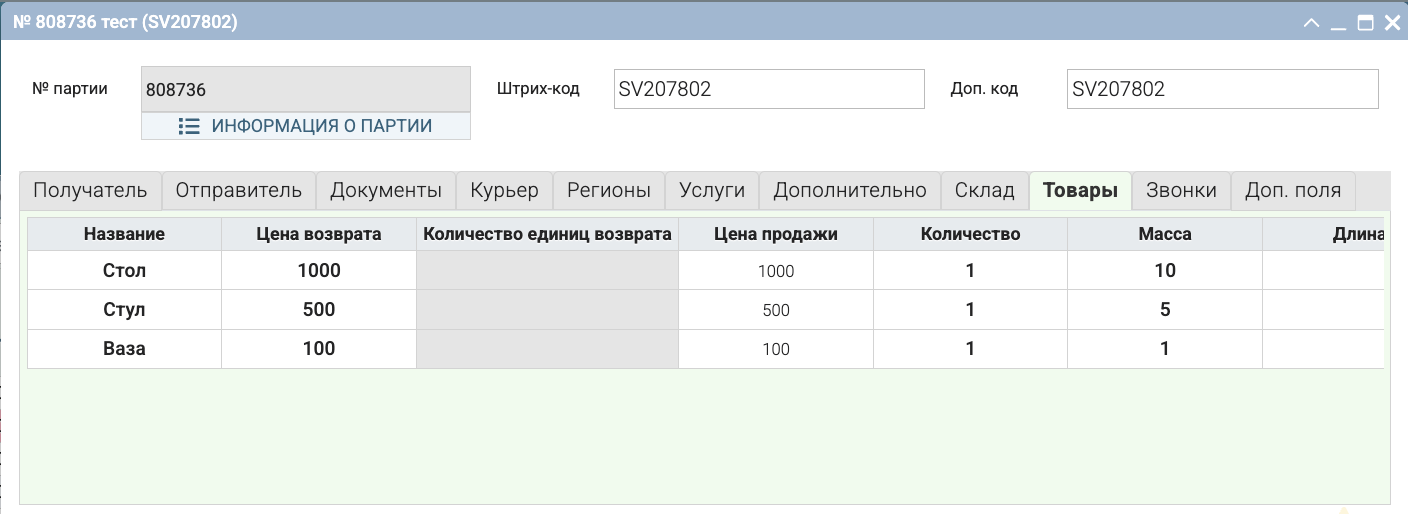Click return price 1000 for Стол
The image size is (1408, 514).
[x=319, y=270]
